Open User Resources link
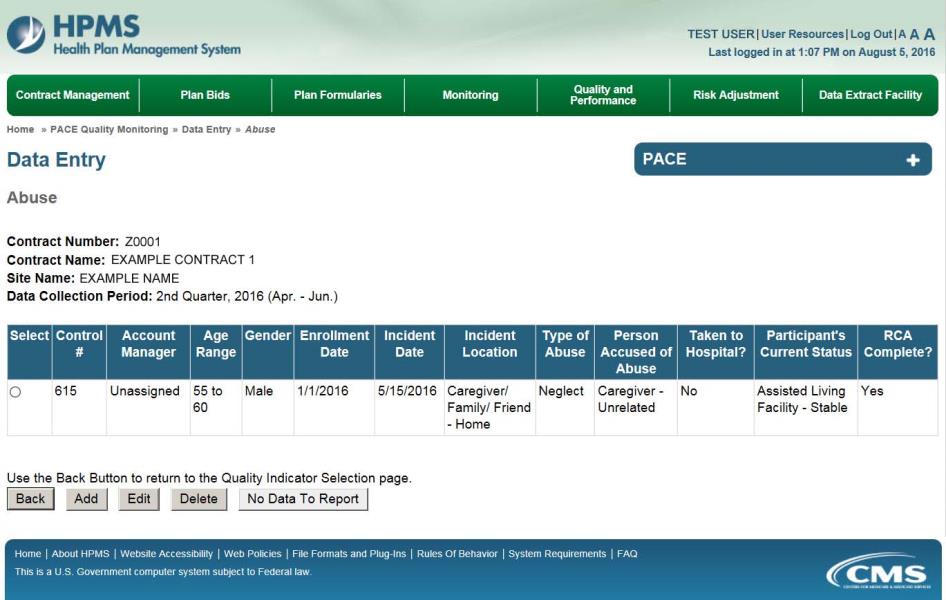 click(802, 34)
